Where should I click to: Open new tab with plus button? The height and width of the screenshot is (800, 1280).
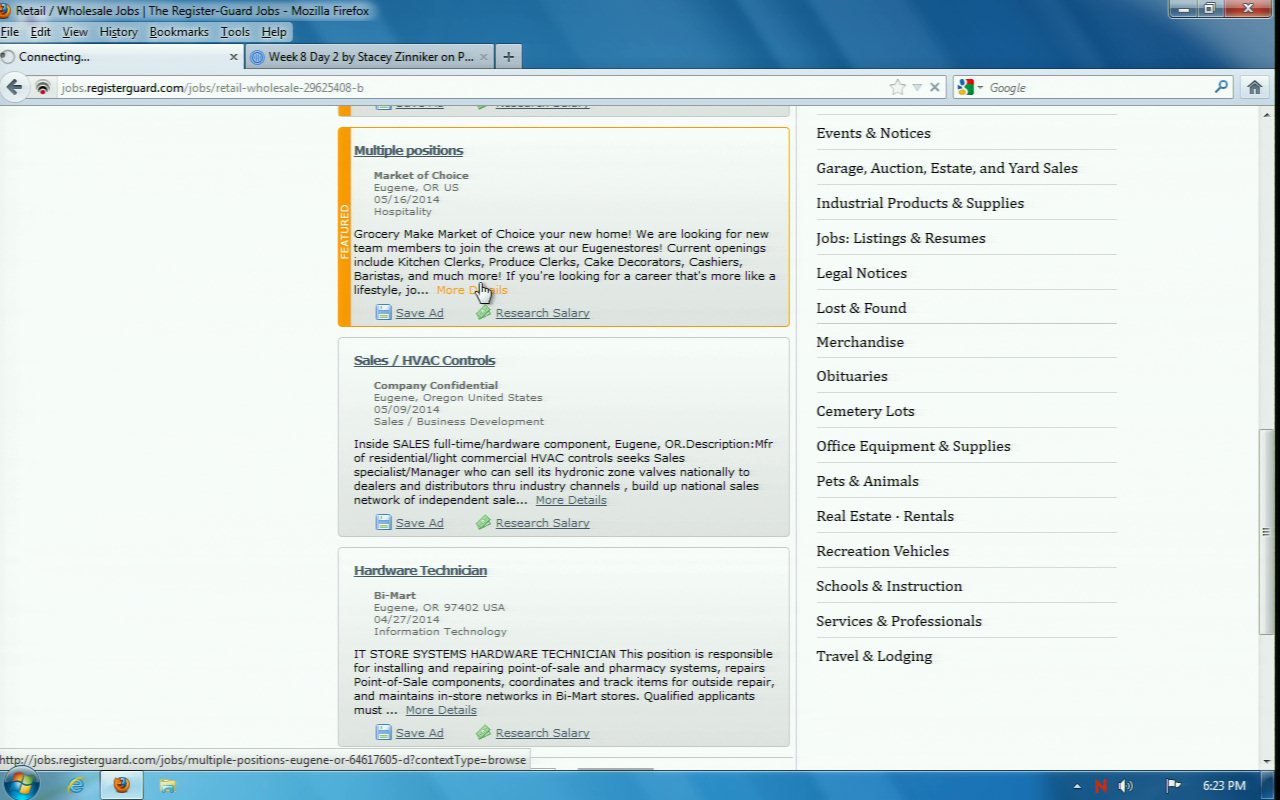508,57
